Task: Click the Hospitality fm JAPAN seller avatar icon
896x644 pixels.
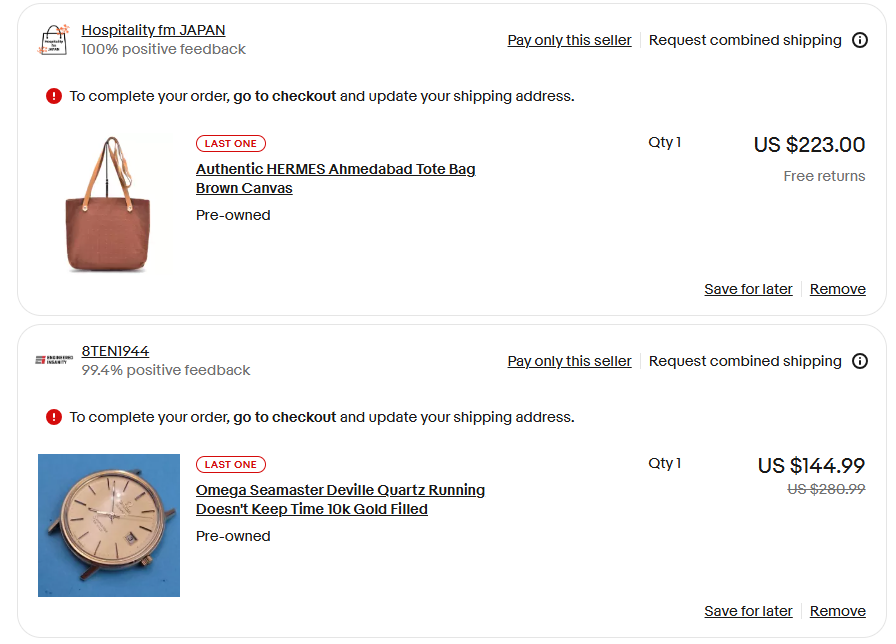Action: 54,39
